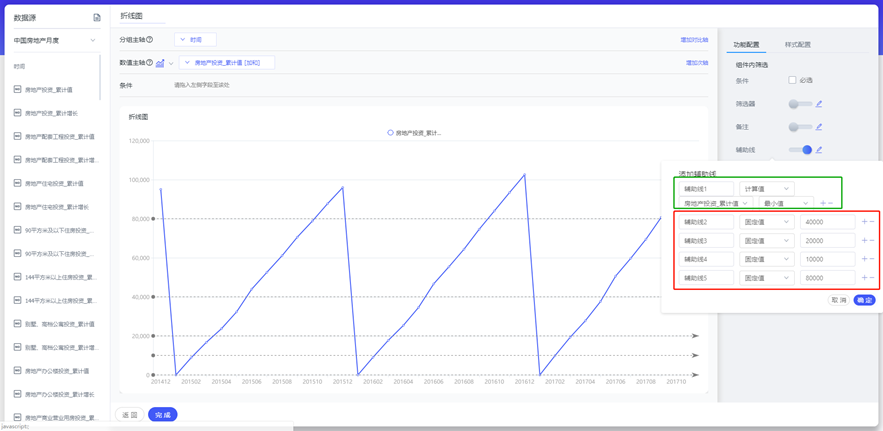Click the minus icon on the 辅助线5 row

[872, 278]
